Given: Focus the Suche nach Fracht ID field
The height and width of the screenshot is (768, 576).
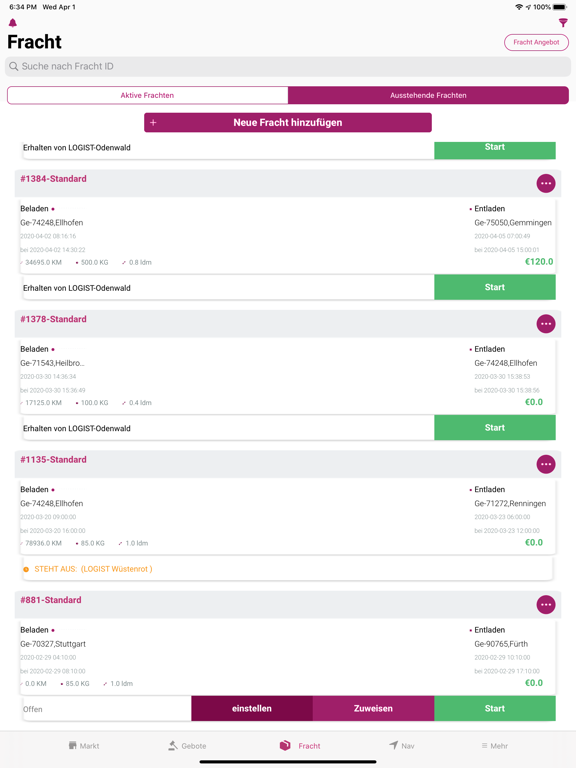Looking at the screenshot, I should click(288, 67).
